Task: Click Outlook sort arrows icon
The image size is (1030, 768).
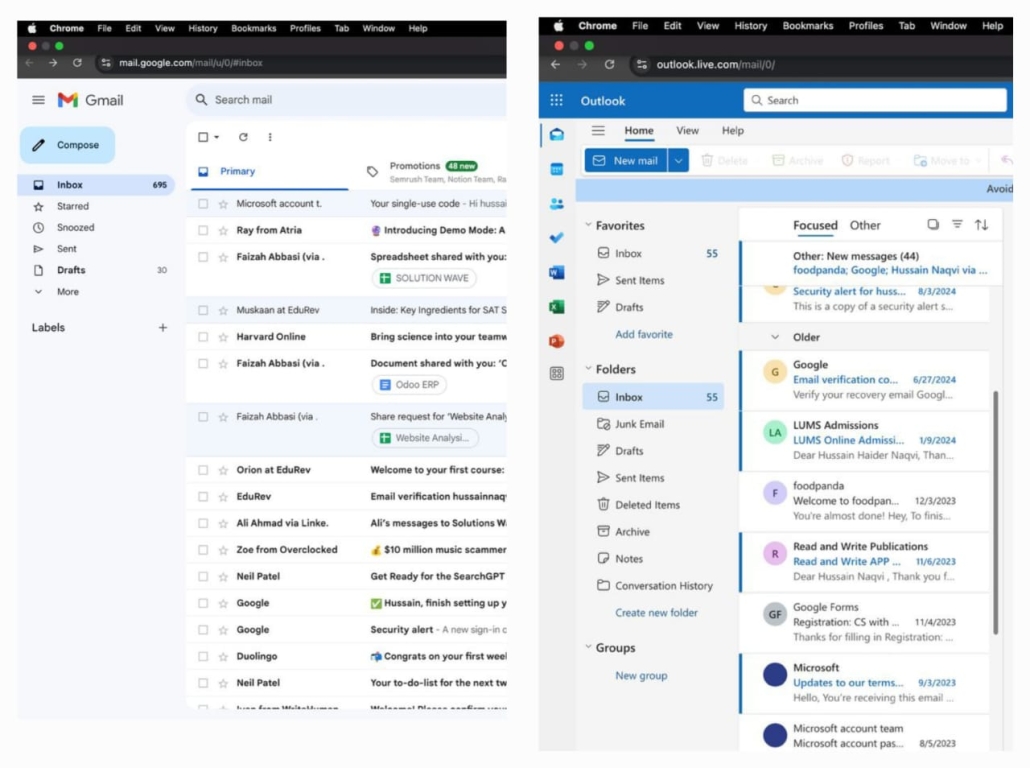Action: tap(981, 225)
